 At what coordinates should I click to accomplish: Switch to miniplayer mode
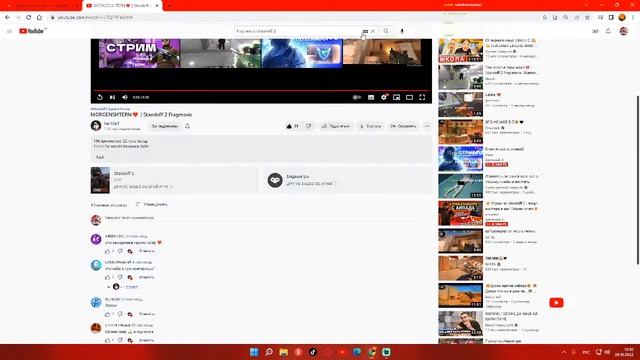click(396, 97)
